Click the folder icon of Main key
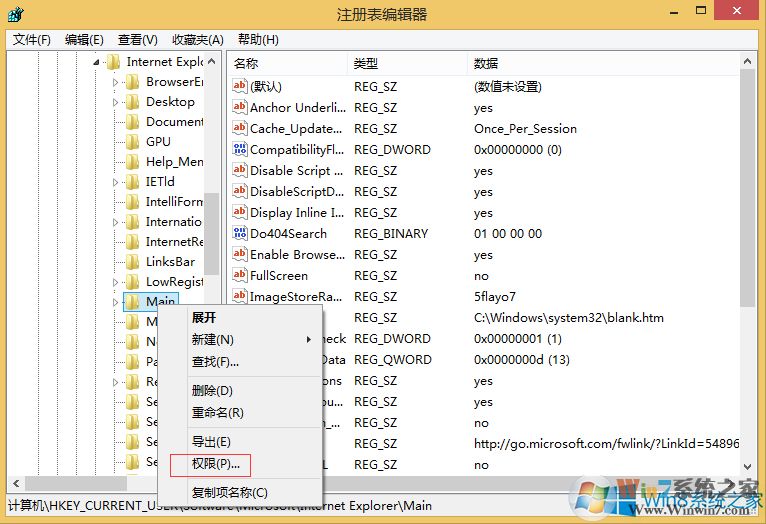The image size is (766, 524). pyautogui.click(x=132, y=302)
